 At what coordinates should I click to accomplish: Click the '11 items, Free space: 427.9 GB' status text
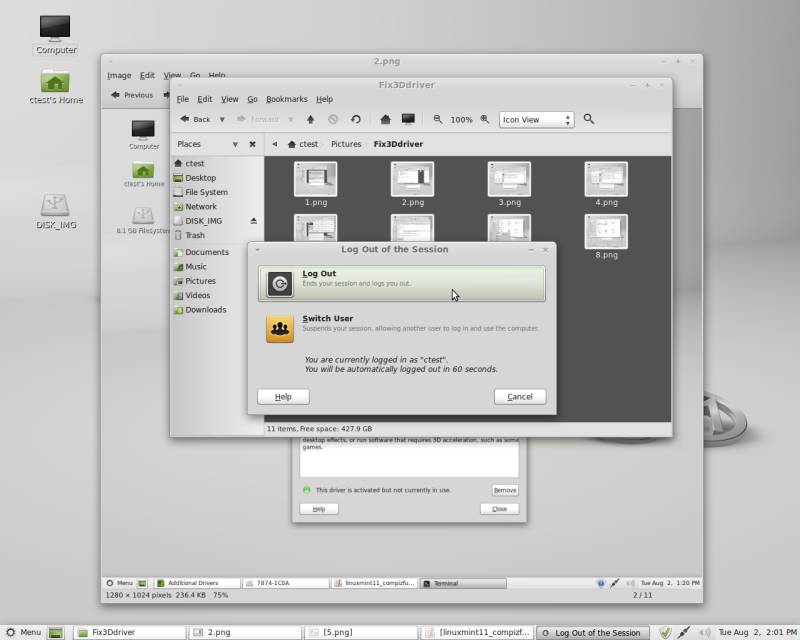(x=319, y=429)
